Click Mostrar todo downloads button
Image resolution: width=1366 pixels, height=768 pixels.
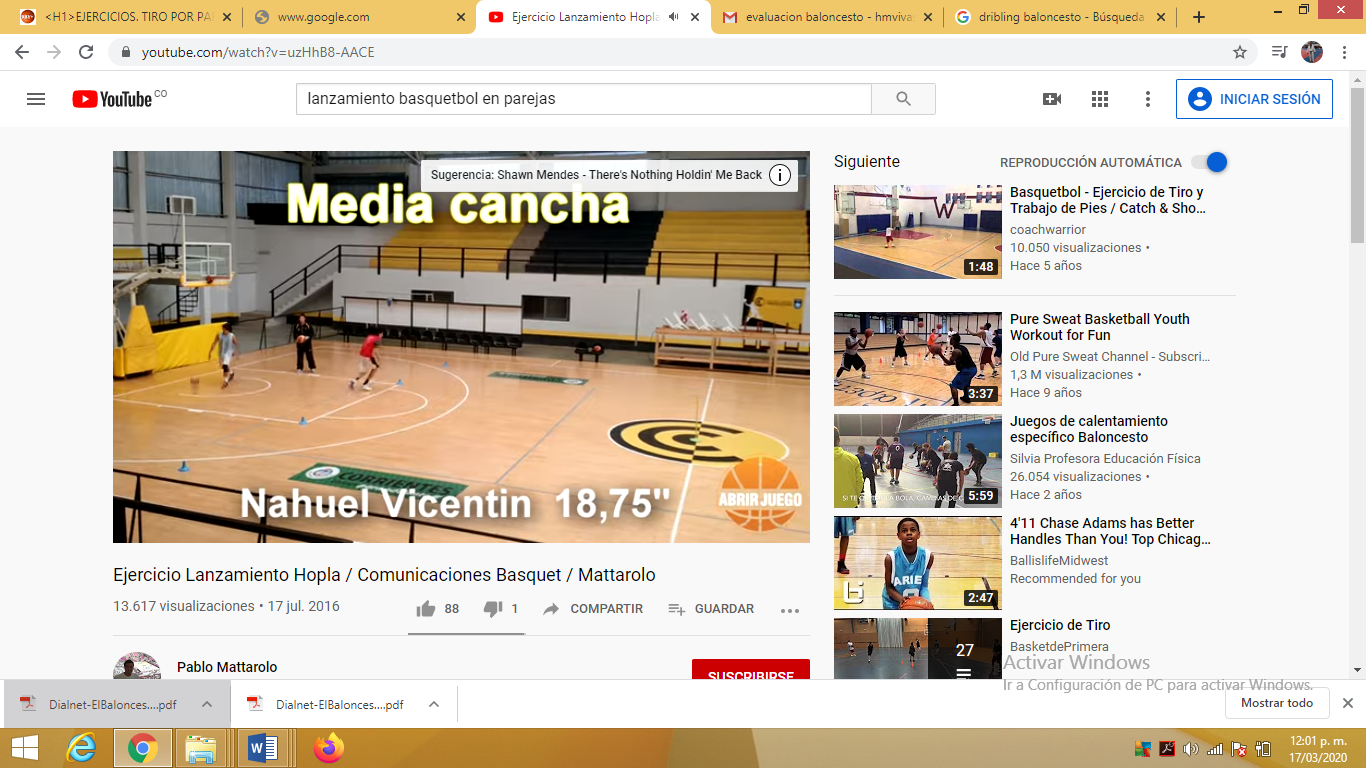coord(1277,703)
